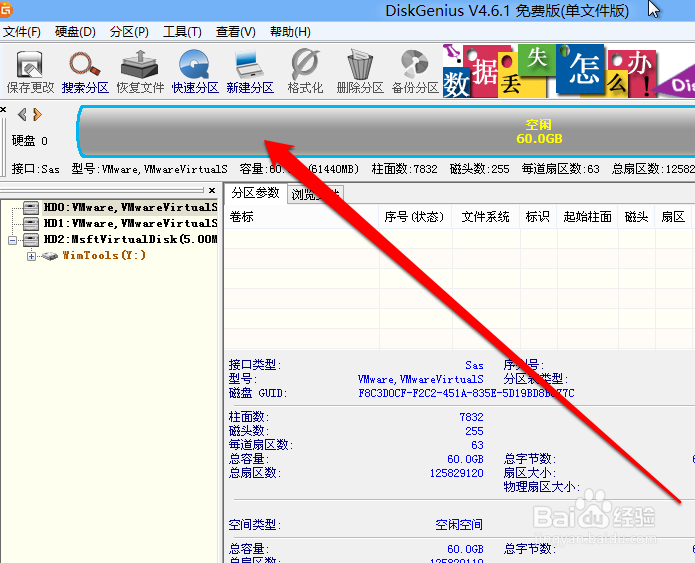
Task: Collapse the HD2 MsftVirtualDisk tree node
Action: (12, 240)
